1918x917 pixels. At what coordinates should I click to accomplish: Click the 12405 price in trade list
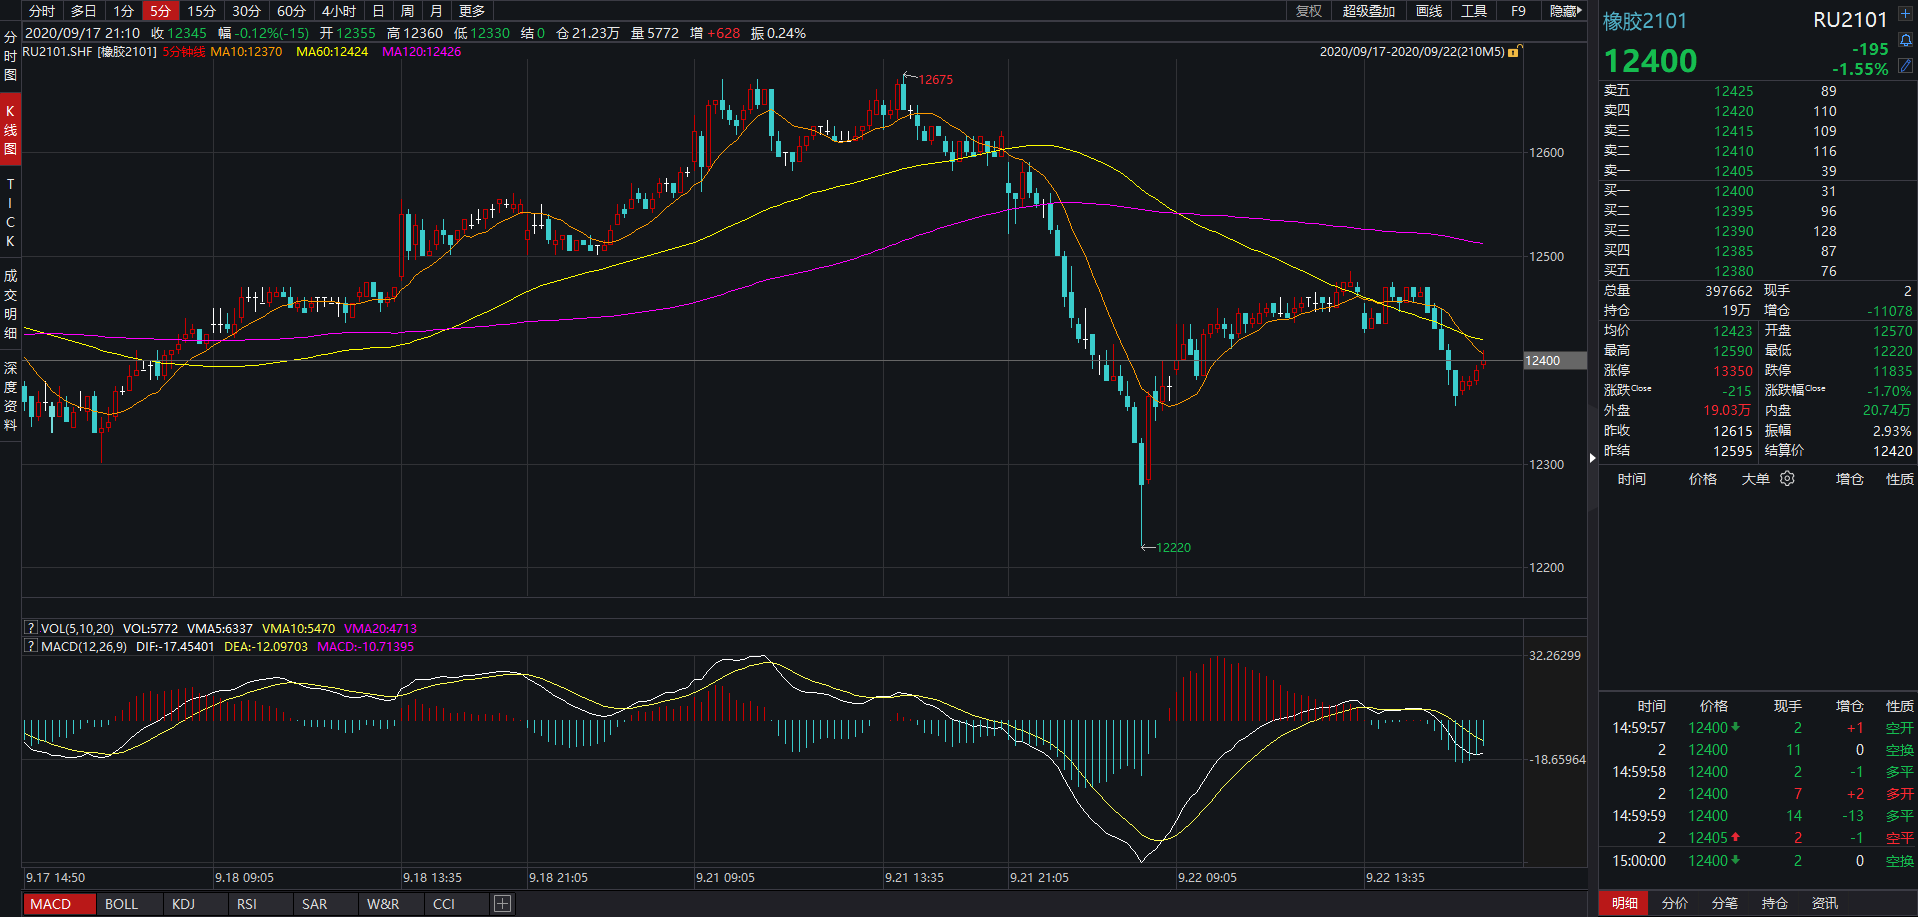(1708, 838)
